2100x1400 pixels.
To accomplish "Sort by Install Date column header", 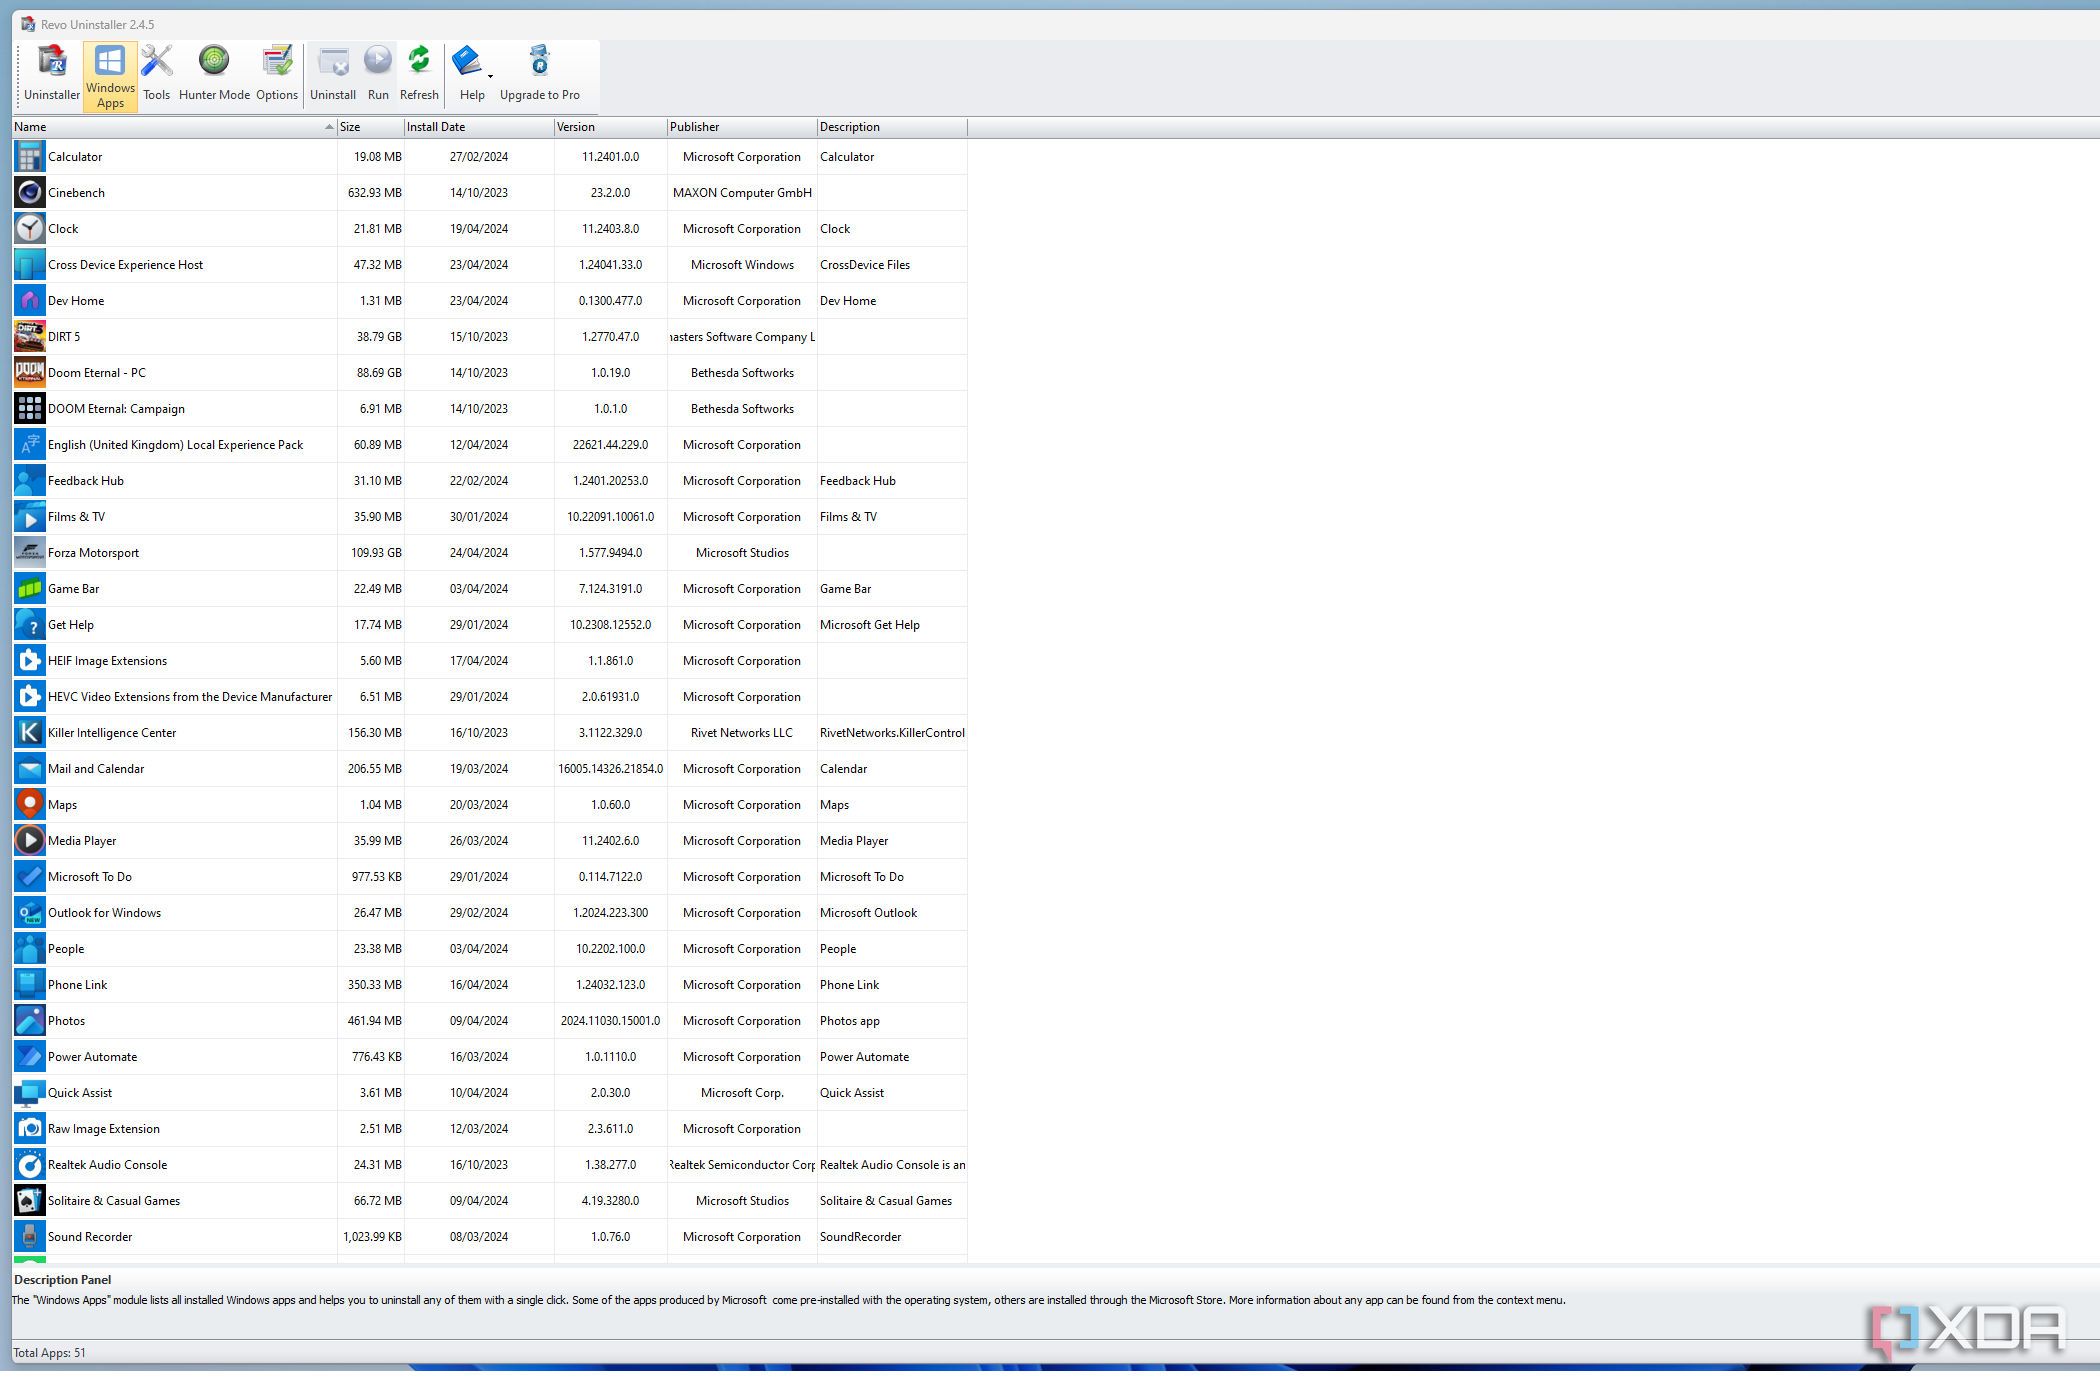I will pos(479,127).
